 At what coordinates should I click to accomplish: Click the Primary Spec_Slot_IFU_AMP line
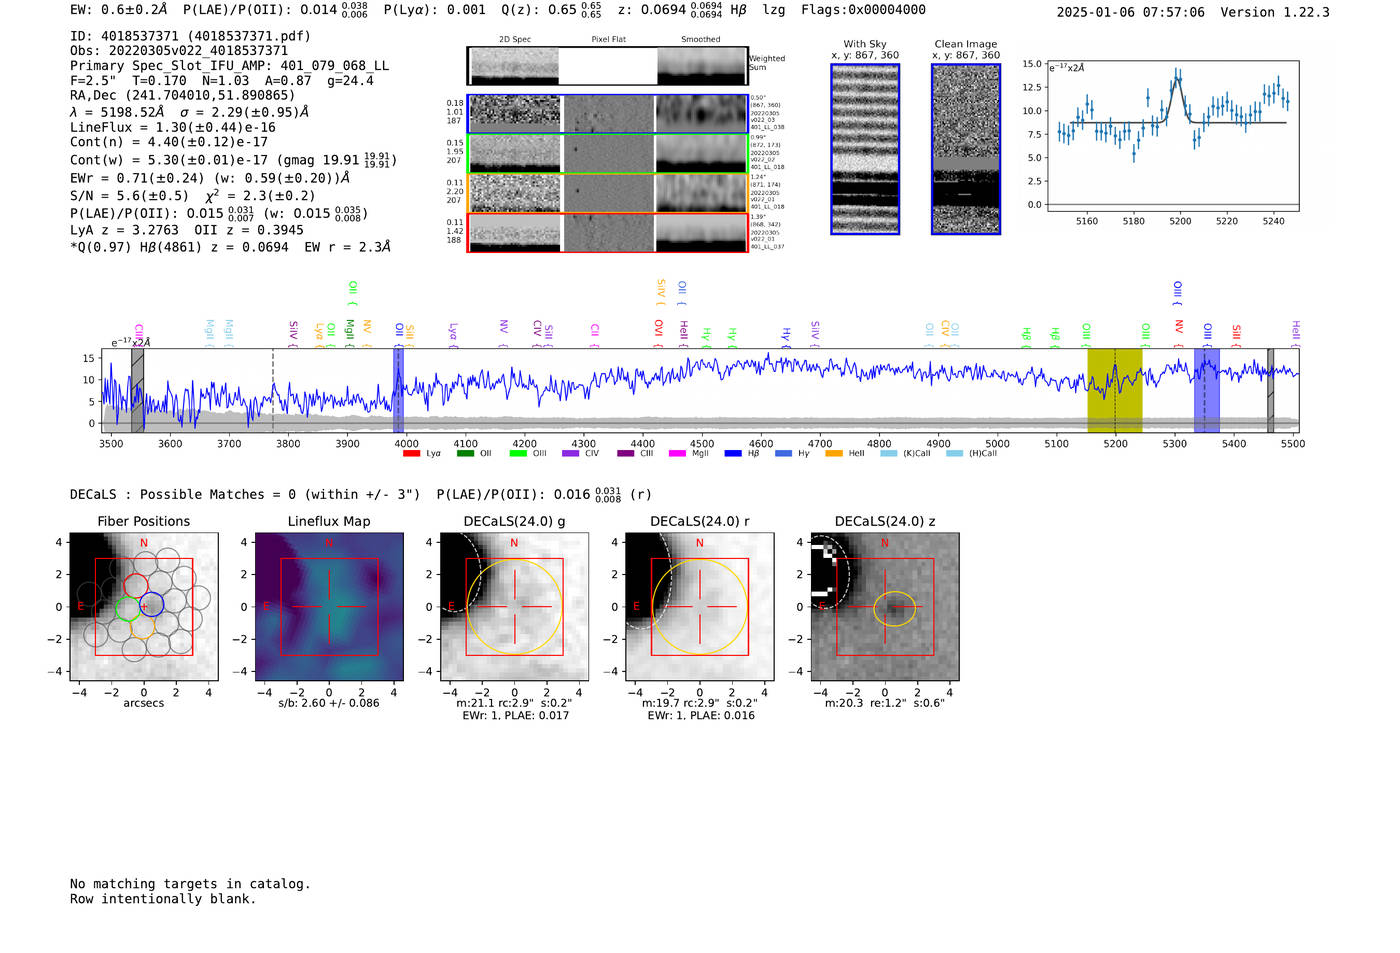(x=230, y=66)
